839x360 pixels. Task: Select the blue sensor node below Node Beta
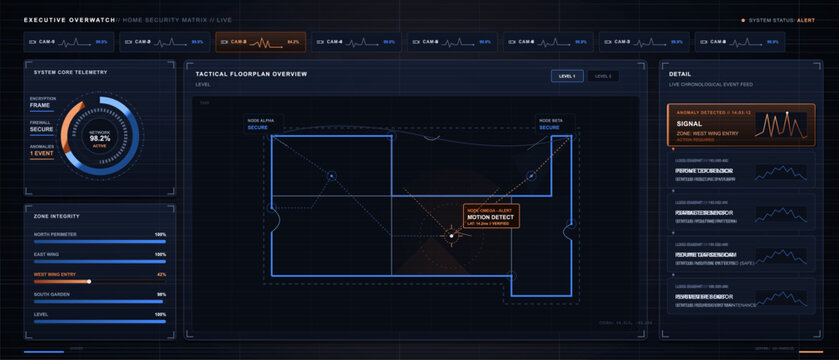pyautogui.click(x=531, y=175)
